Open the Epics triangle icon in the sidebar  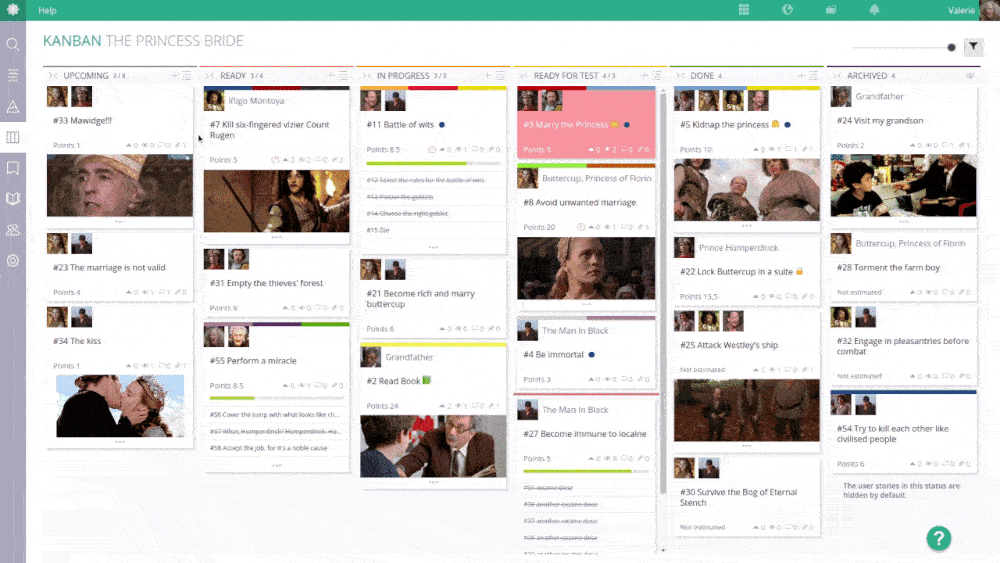[x=13, y=106]
